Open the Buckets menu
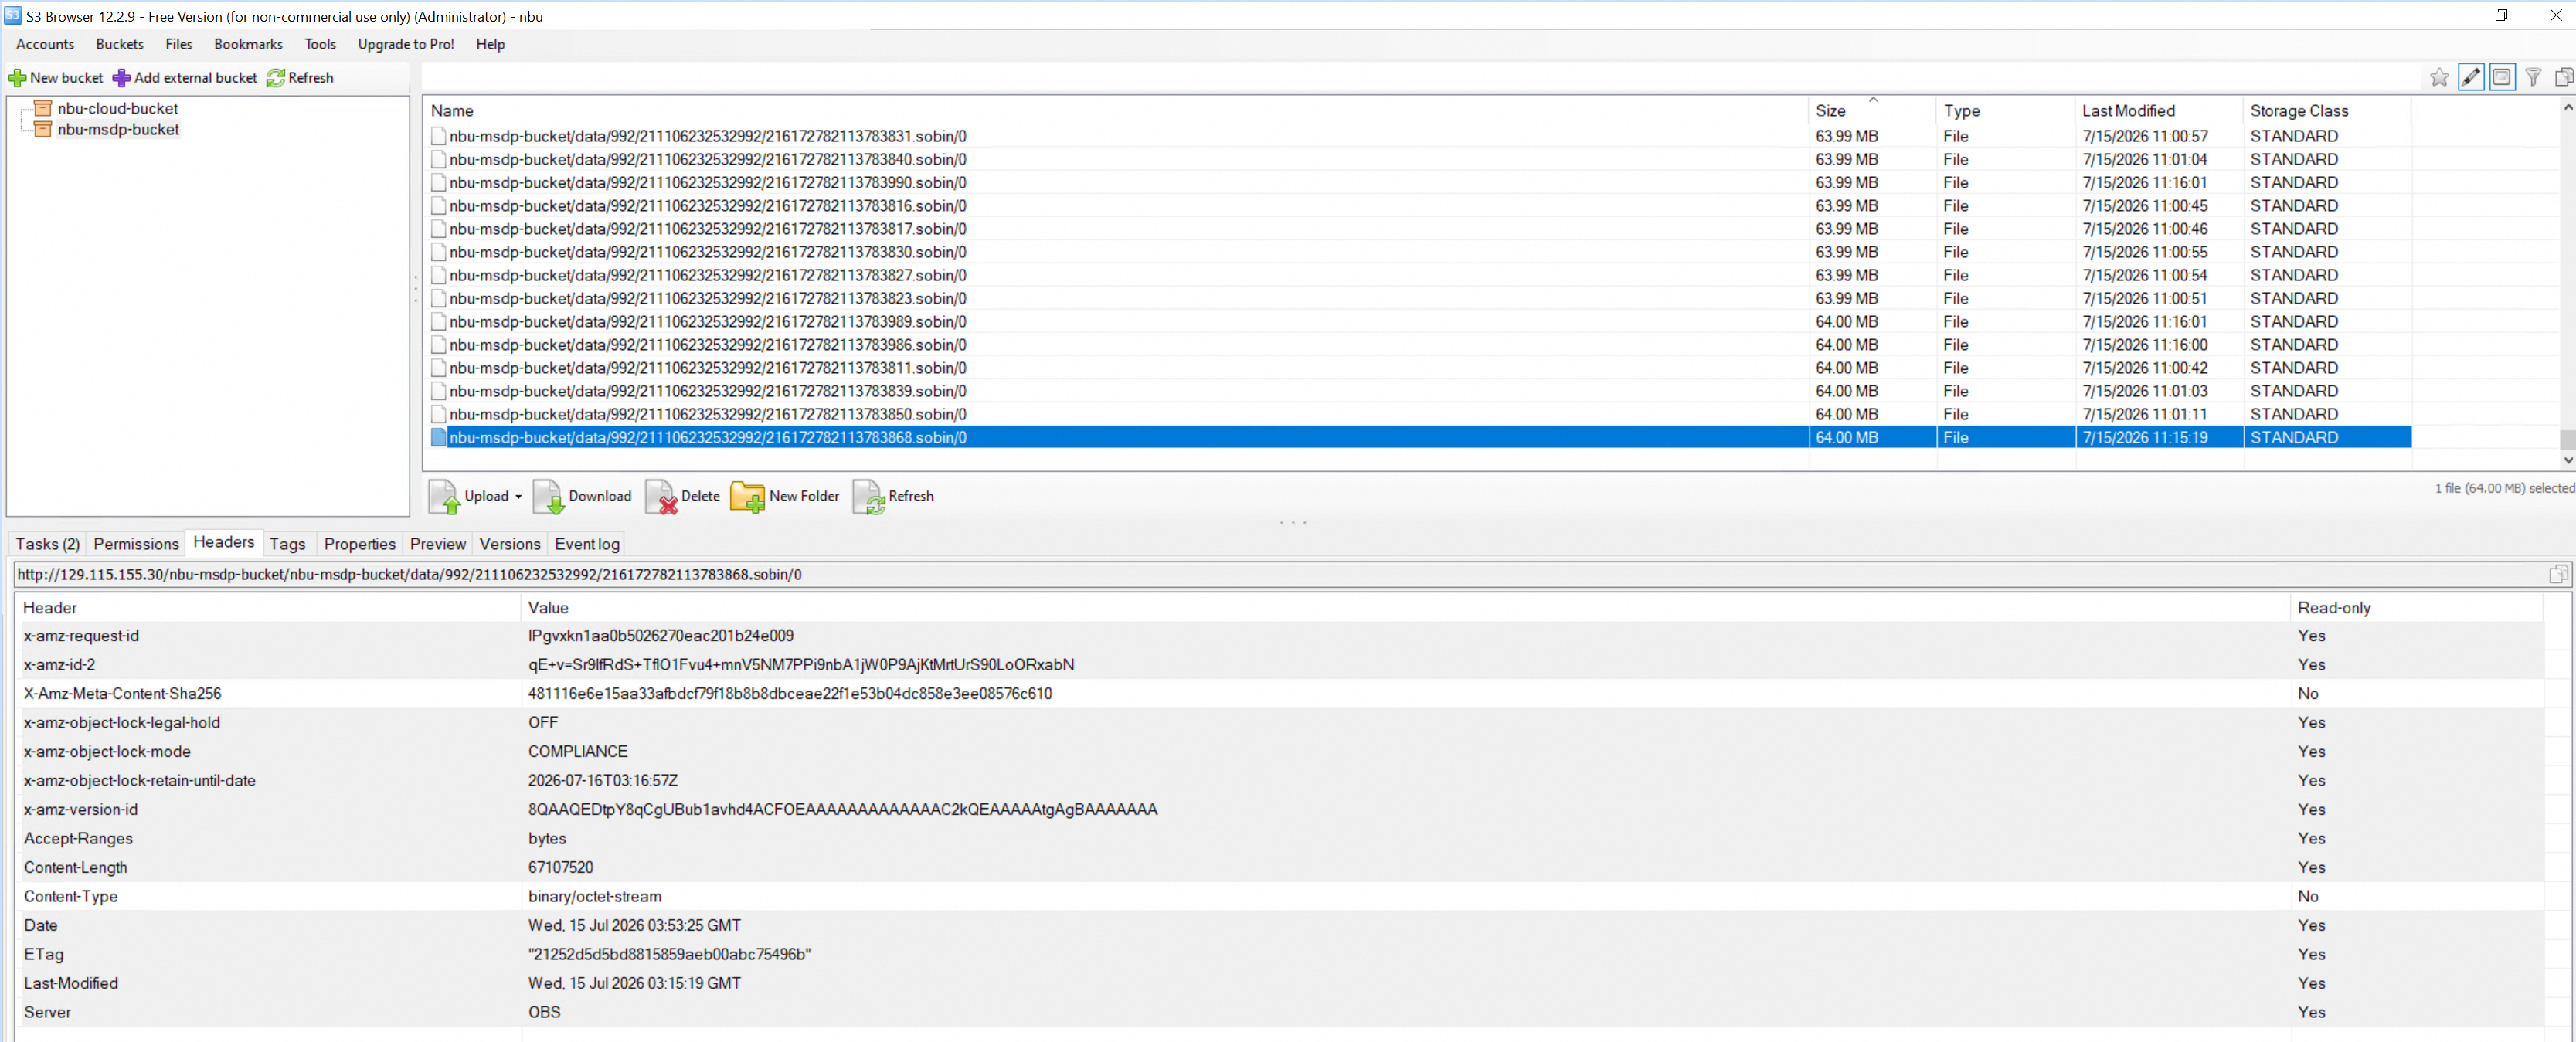 (120, 44)
